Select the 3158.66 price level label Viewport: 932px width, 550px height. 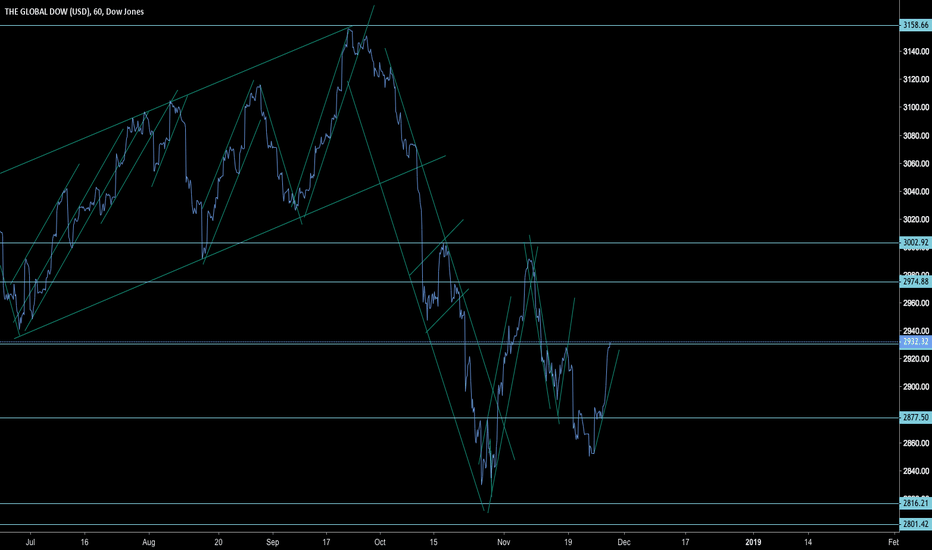click(915, 25)
